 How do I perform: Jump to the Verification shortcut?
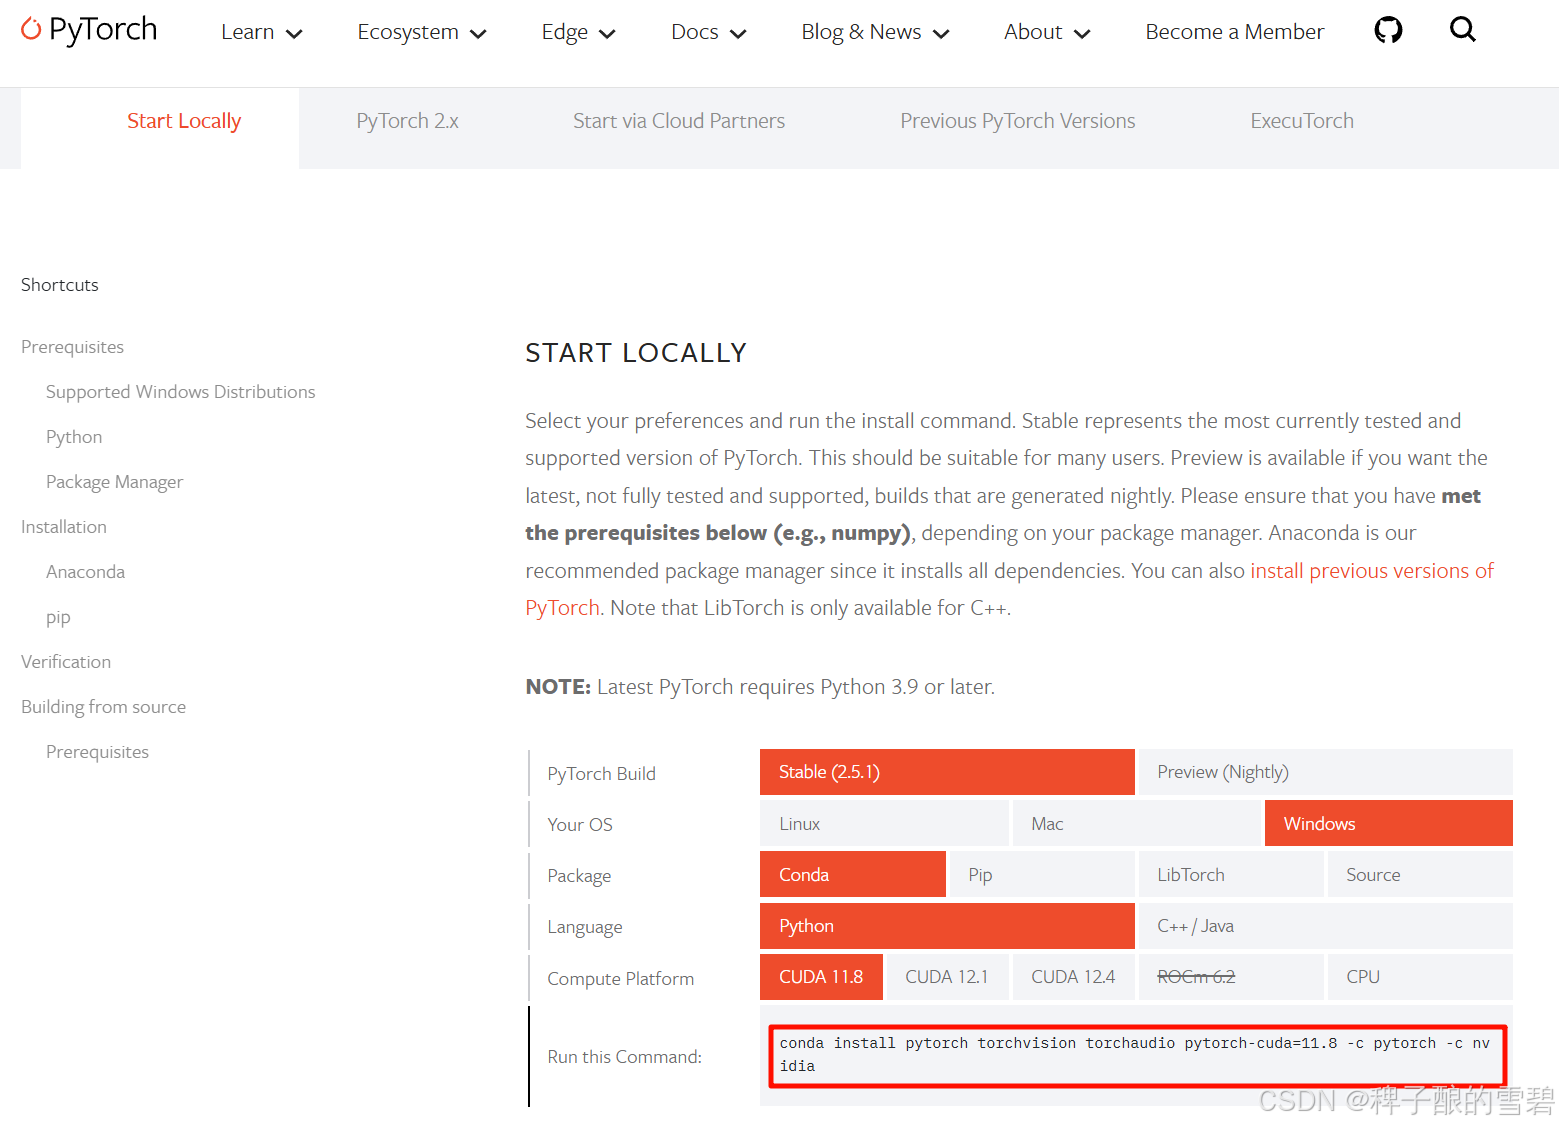(x=66, y=662)
